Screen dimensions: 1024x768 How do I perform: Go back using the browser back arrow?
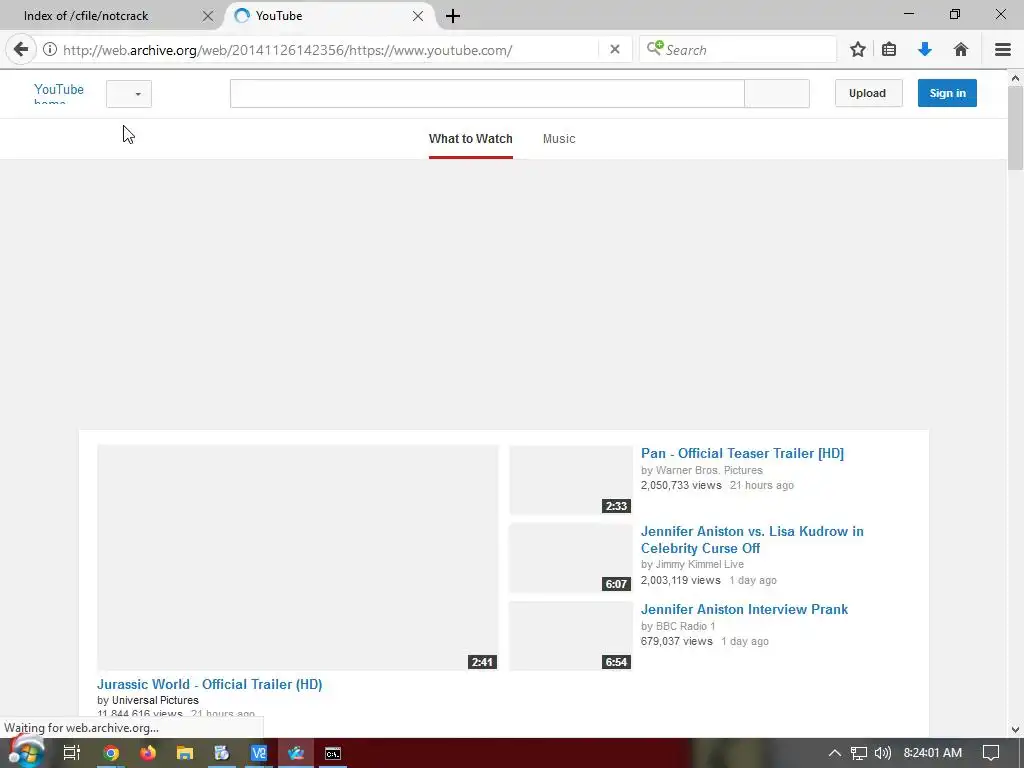tap(21, 50)
